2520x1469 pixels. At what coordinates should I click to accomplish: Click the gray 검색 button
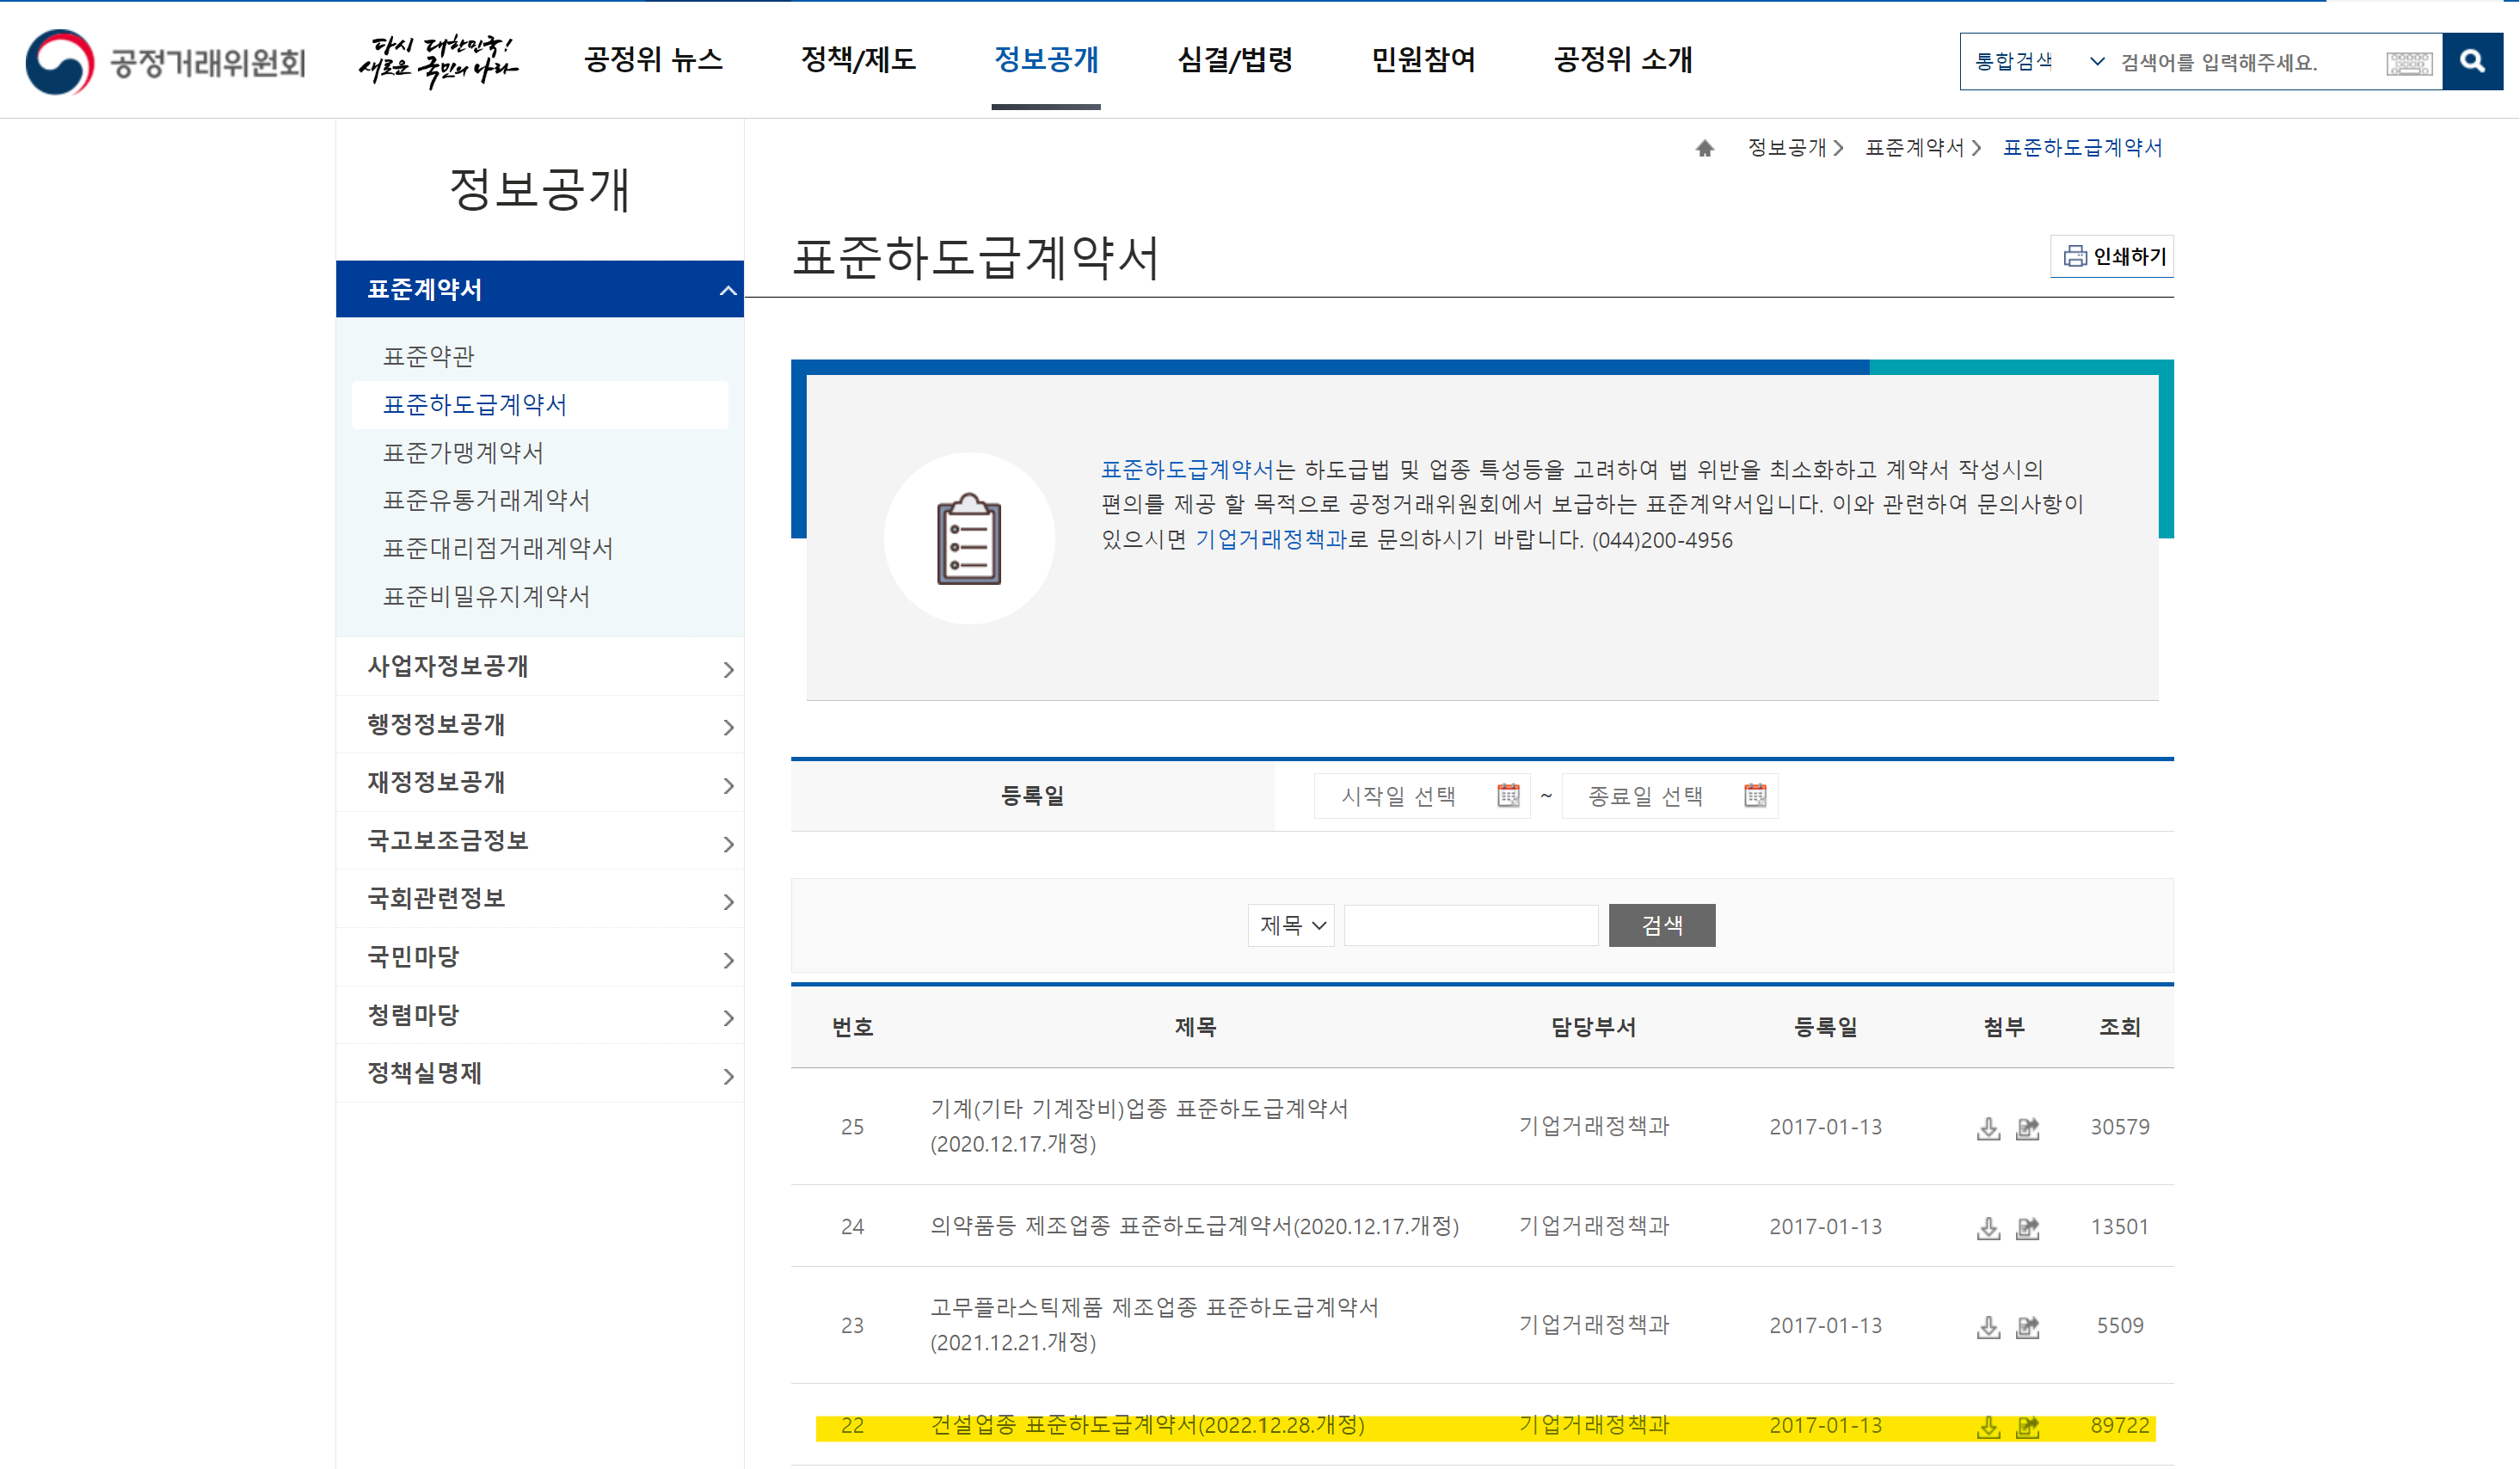click(1662, 925)
